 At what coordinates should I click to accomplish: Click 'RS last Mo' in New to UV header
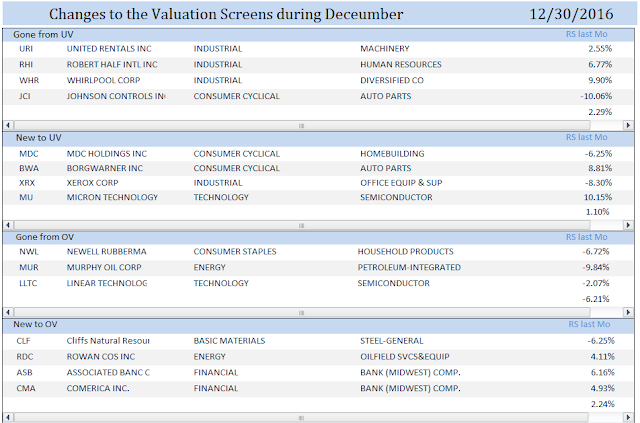click(x=587, y=137)
